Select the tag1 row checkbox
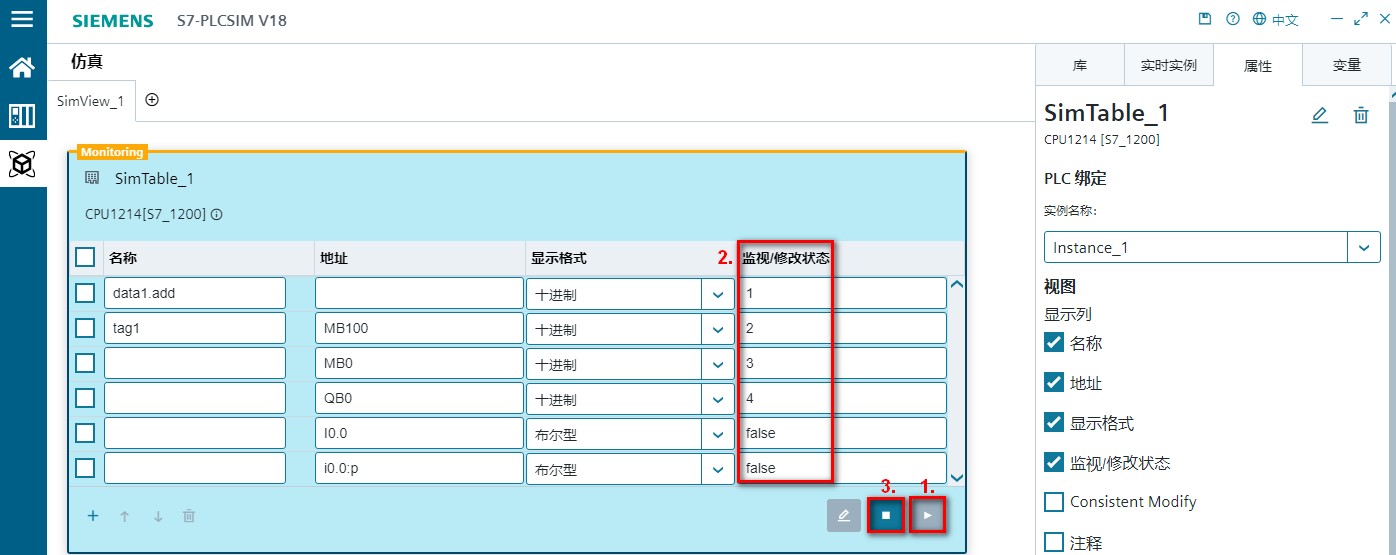 click(86, 328)
